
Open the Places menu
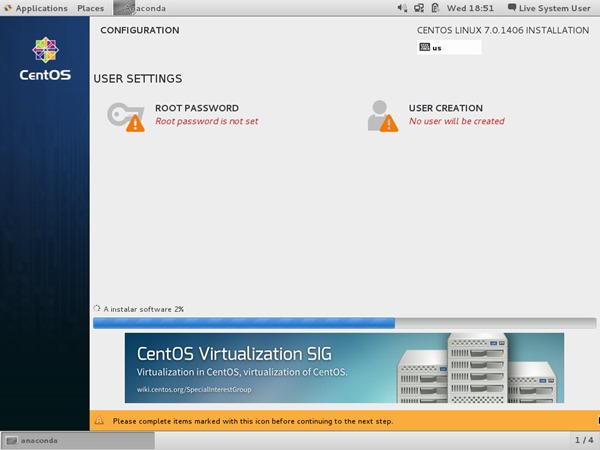tap(90, 8)
